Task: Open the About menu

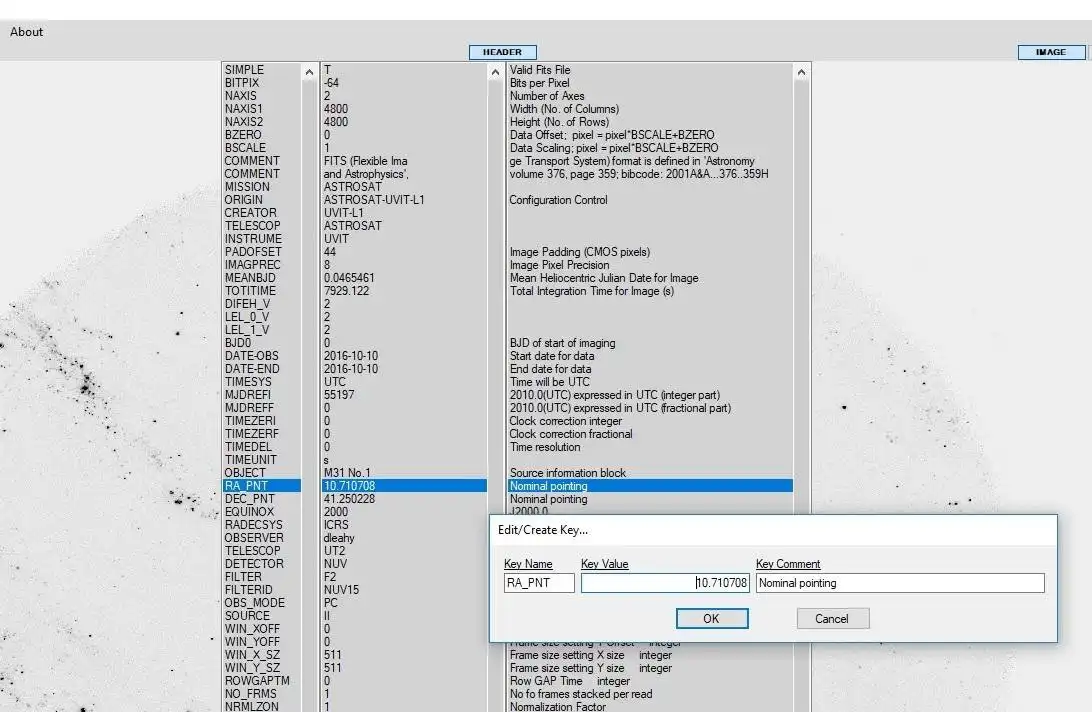Action: (x=26, y=32)
